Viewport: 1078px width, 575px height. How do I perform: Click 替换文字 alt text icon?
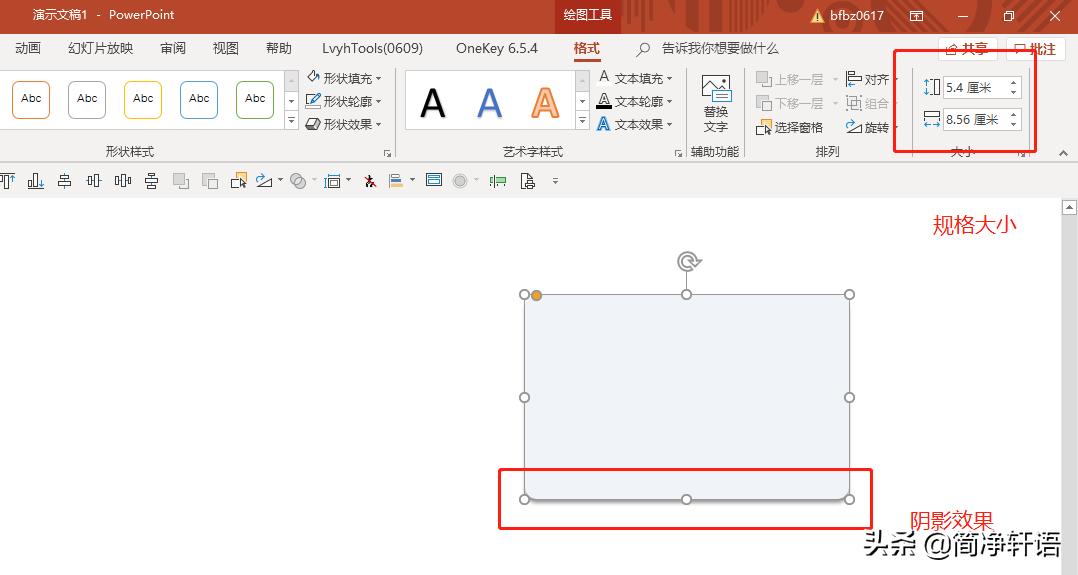click(x=716, y=104)
